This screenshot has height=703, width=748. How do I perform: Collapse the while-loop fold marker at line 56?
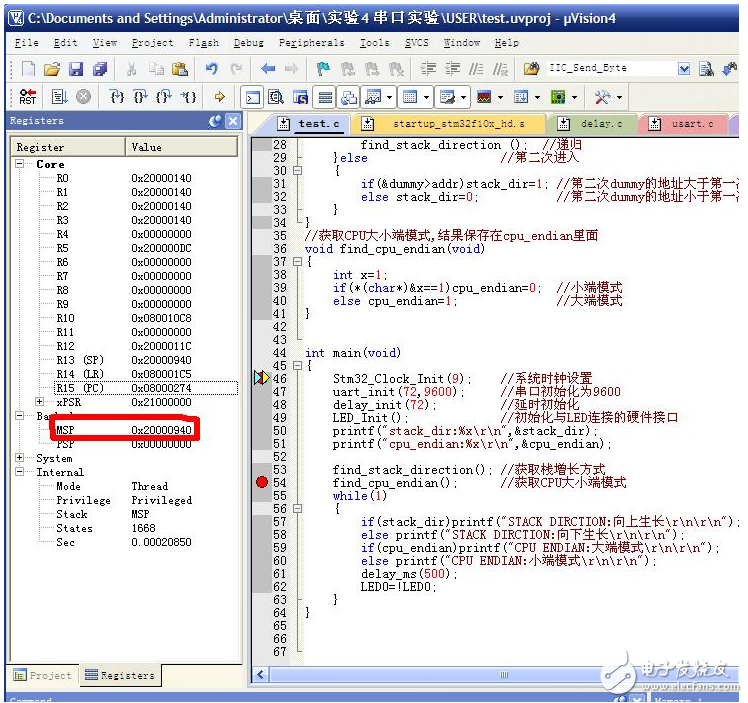(297, 509)
